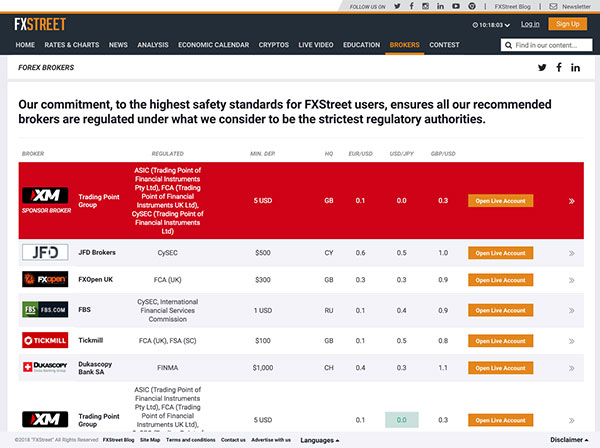Open Live Account in bottom XM row
This screenshot has width=600, height=448.
pos(501,420)
